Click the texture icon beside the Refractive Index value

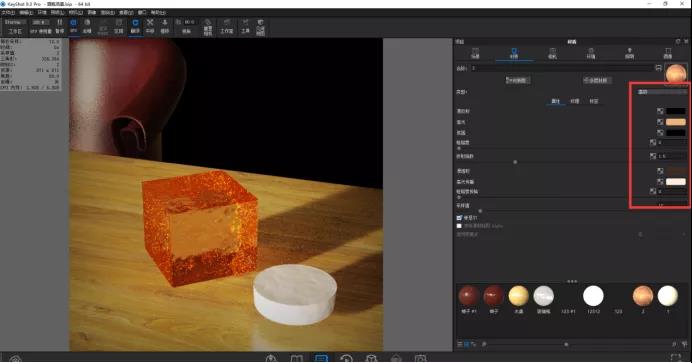pos(653,156)
